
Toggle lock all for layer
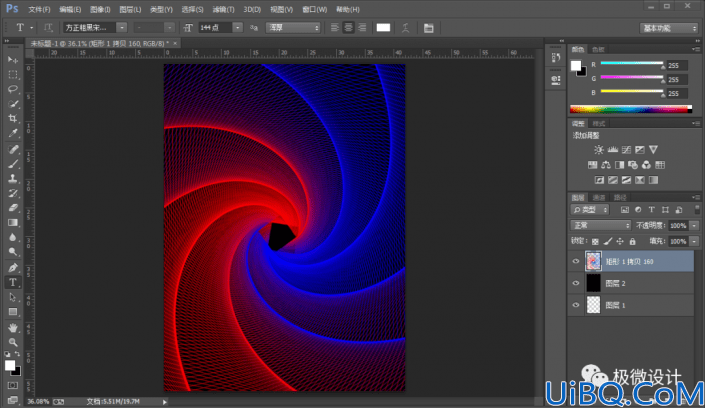633,242
